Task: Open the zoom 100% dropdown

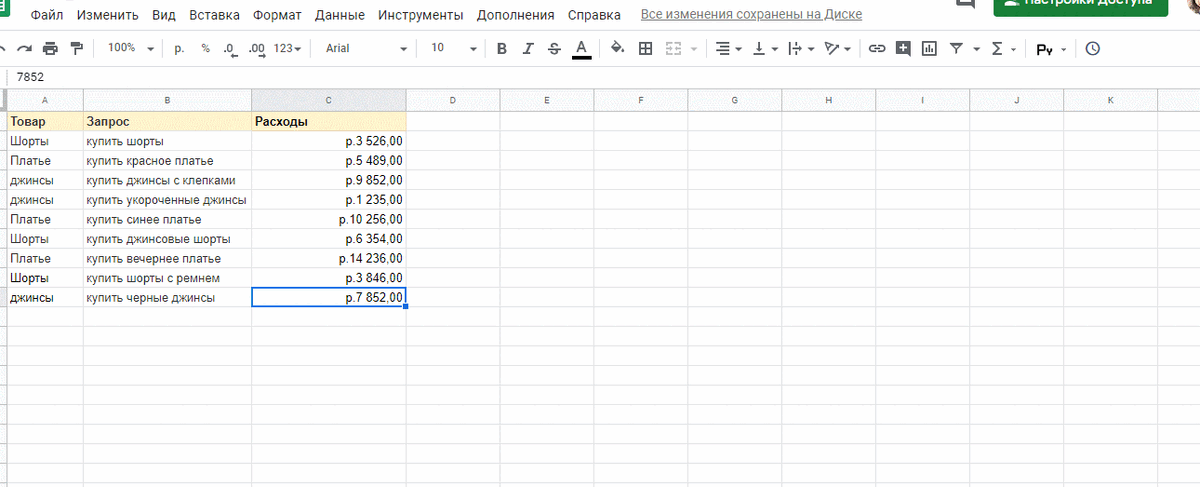Action: coord(131,48)
